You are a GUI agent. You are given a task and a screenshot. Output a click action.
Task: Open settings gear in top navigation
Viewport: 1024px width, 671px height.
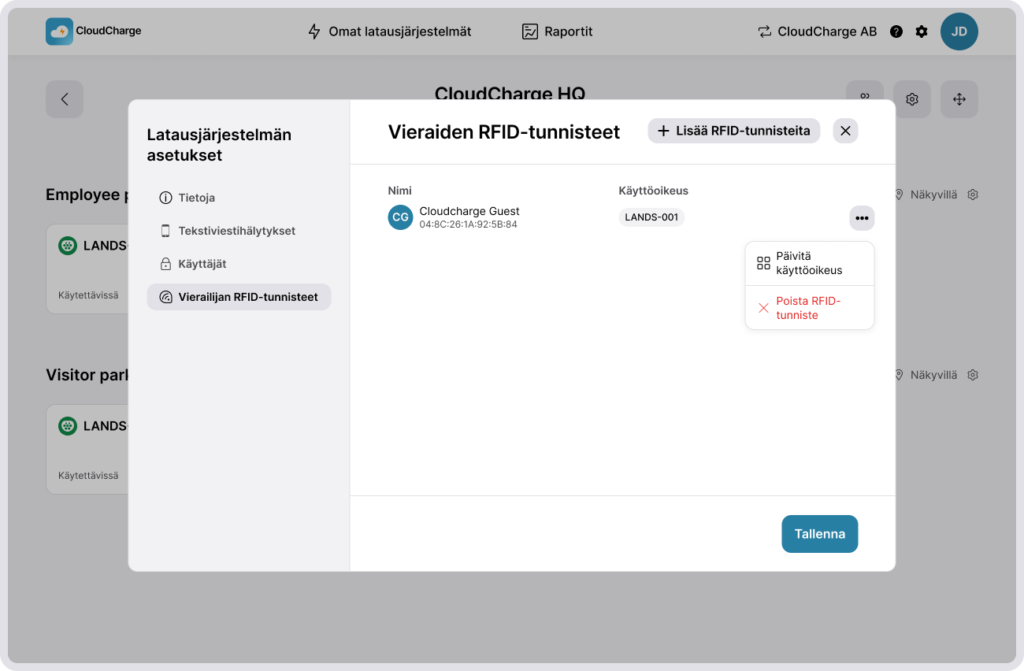tap(921, 31)
